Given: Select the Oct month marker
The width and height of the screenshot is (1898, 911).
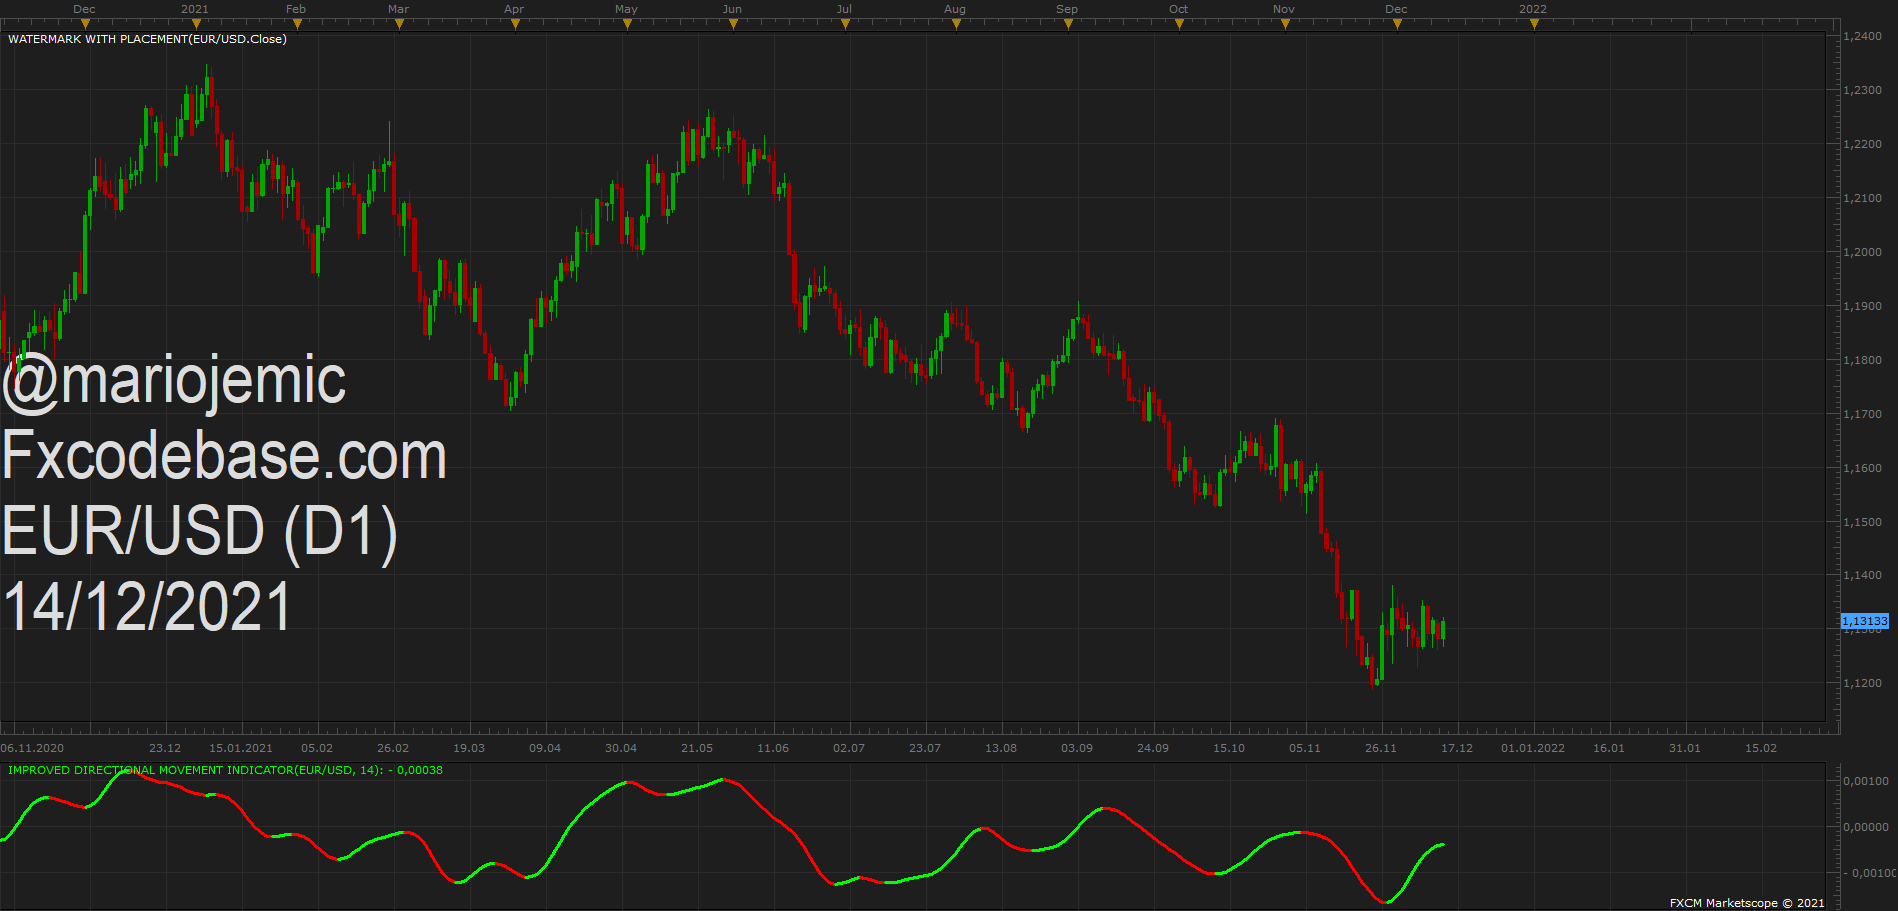Looking at the screenshot, I should pyautogui.click(x=1179, y=24).
